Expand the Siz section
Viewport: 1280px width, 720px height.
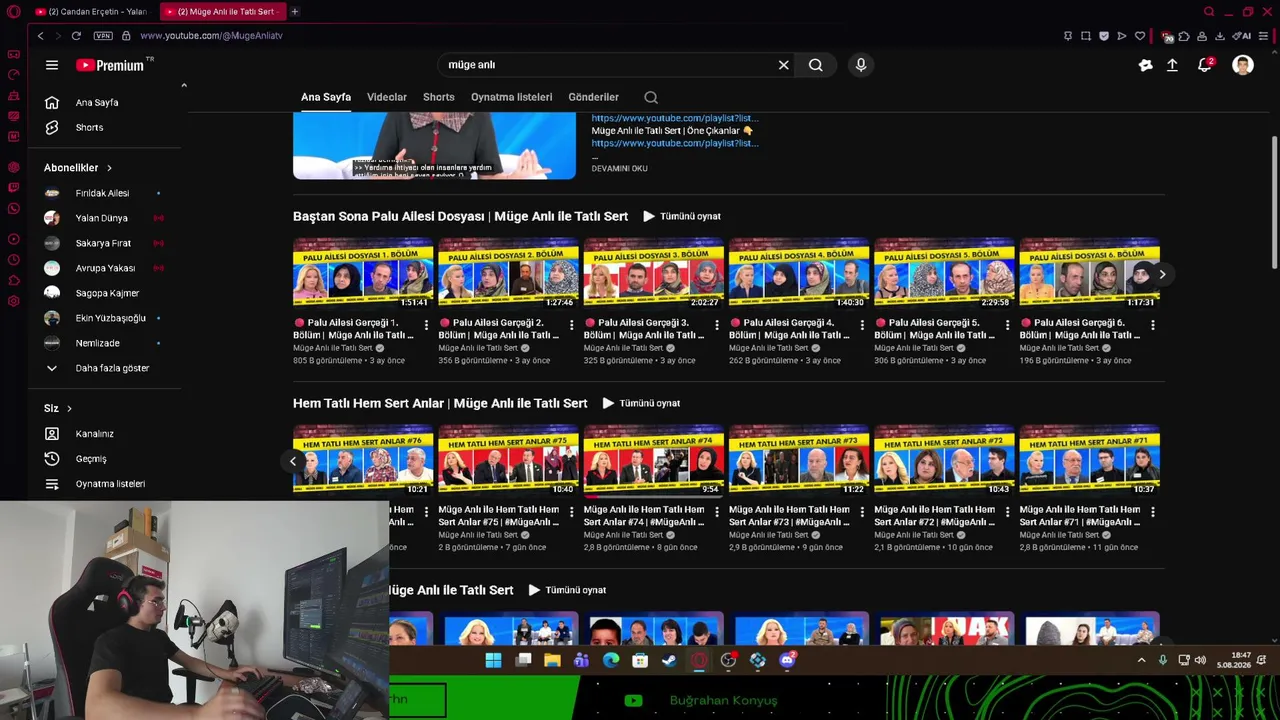click(58, 408)
